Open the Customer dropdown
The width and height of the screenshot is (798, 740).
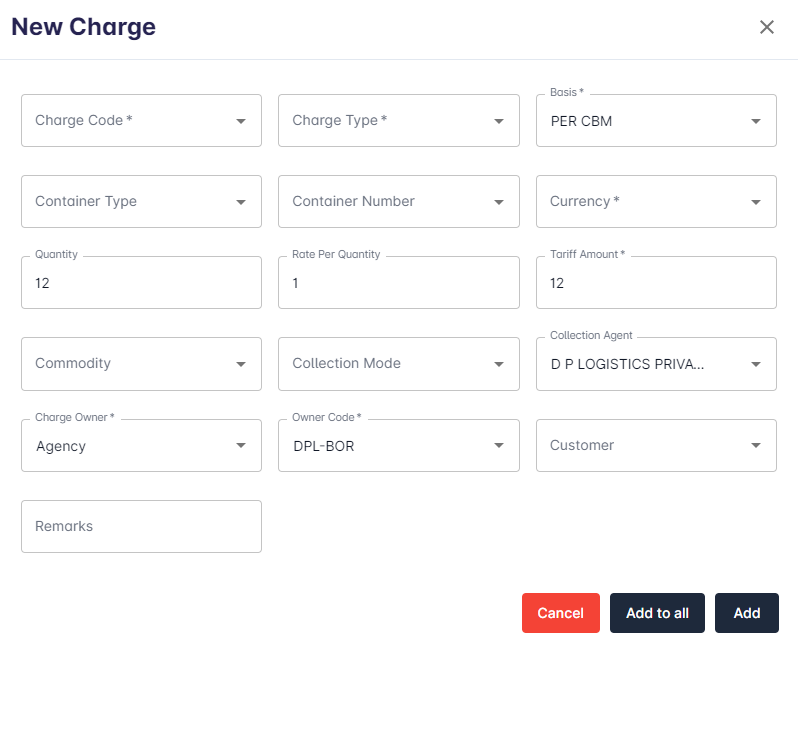tap(656, 446)
